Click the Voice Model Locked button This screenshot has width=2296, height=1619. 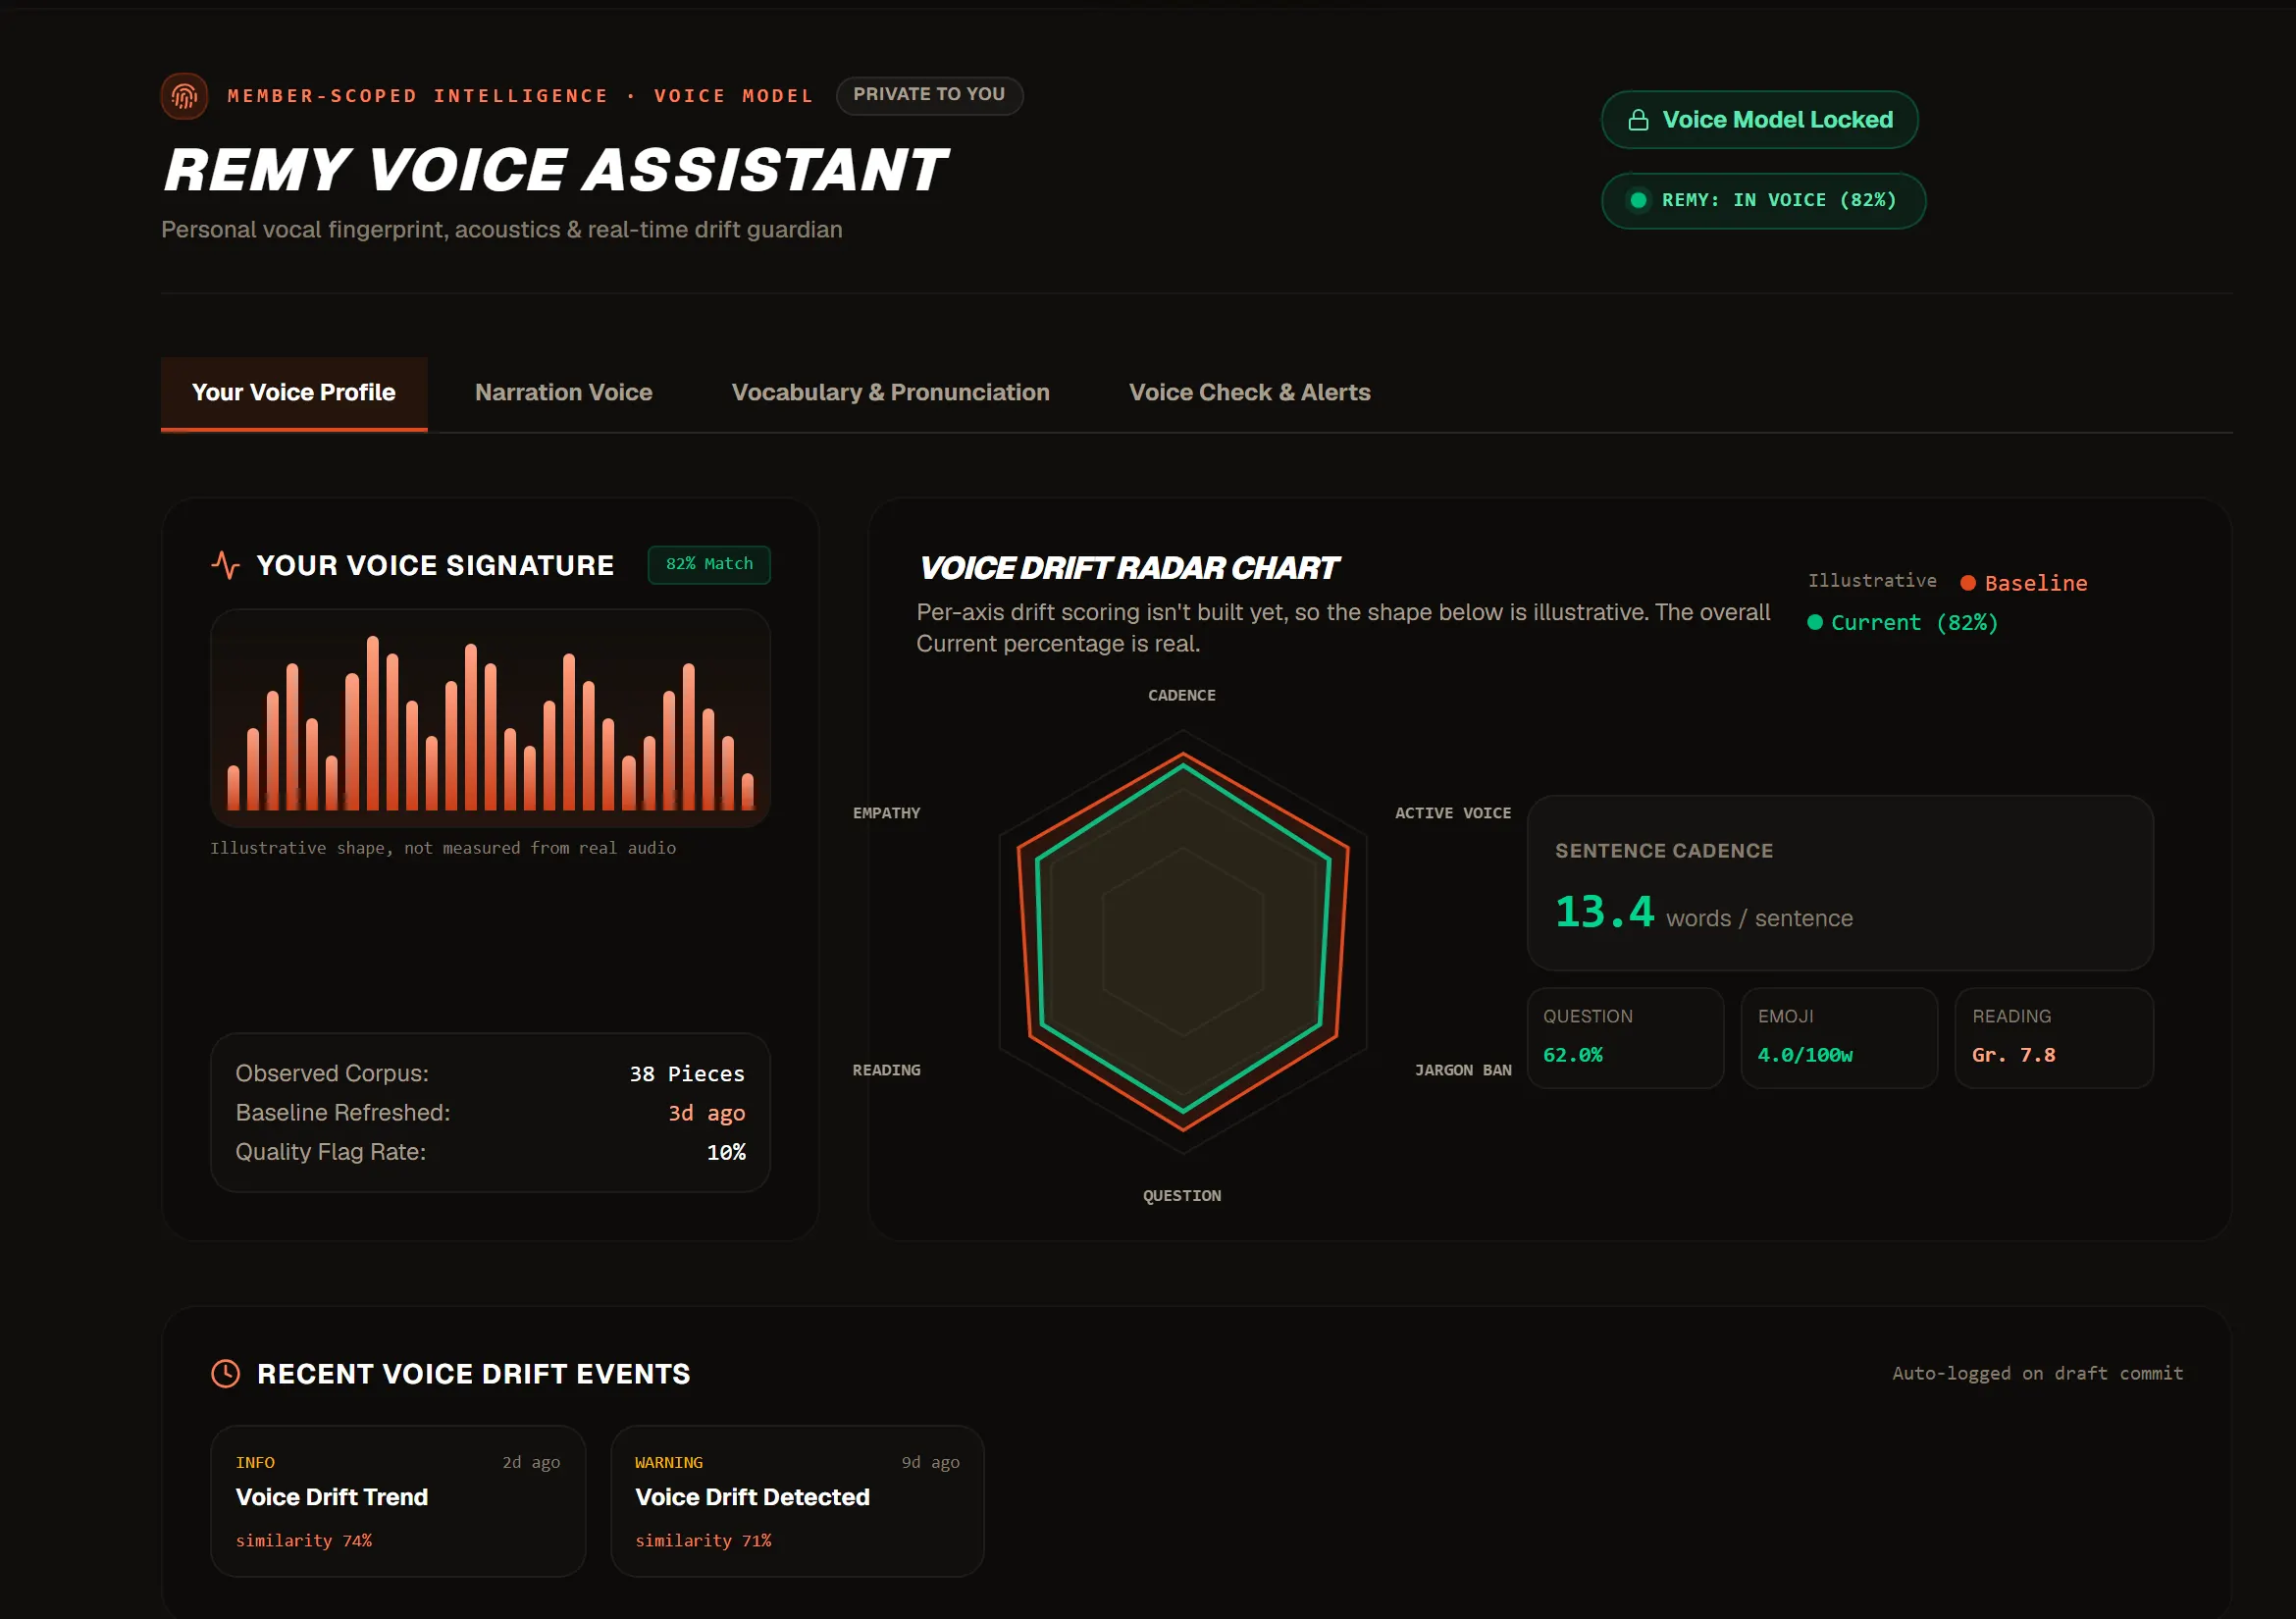tap(1759, 120)
